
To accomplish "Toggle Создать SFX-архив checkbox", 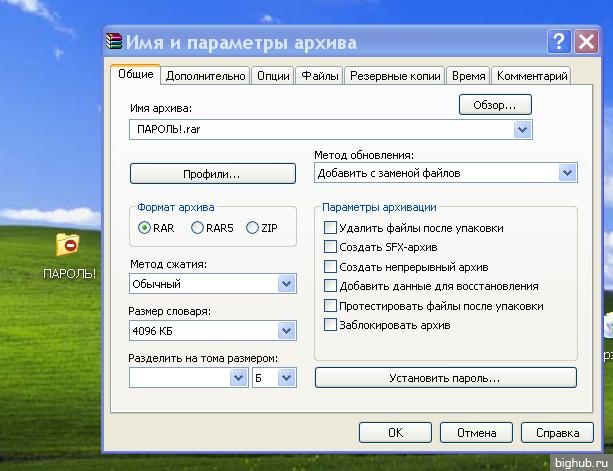I will (331, 247).
